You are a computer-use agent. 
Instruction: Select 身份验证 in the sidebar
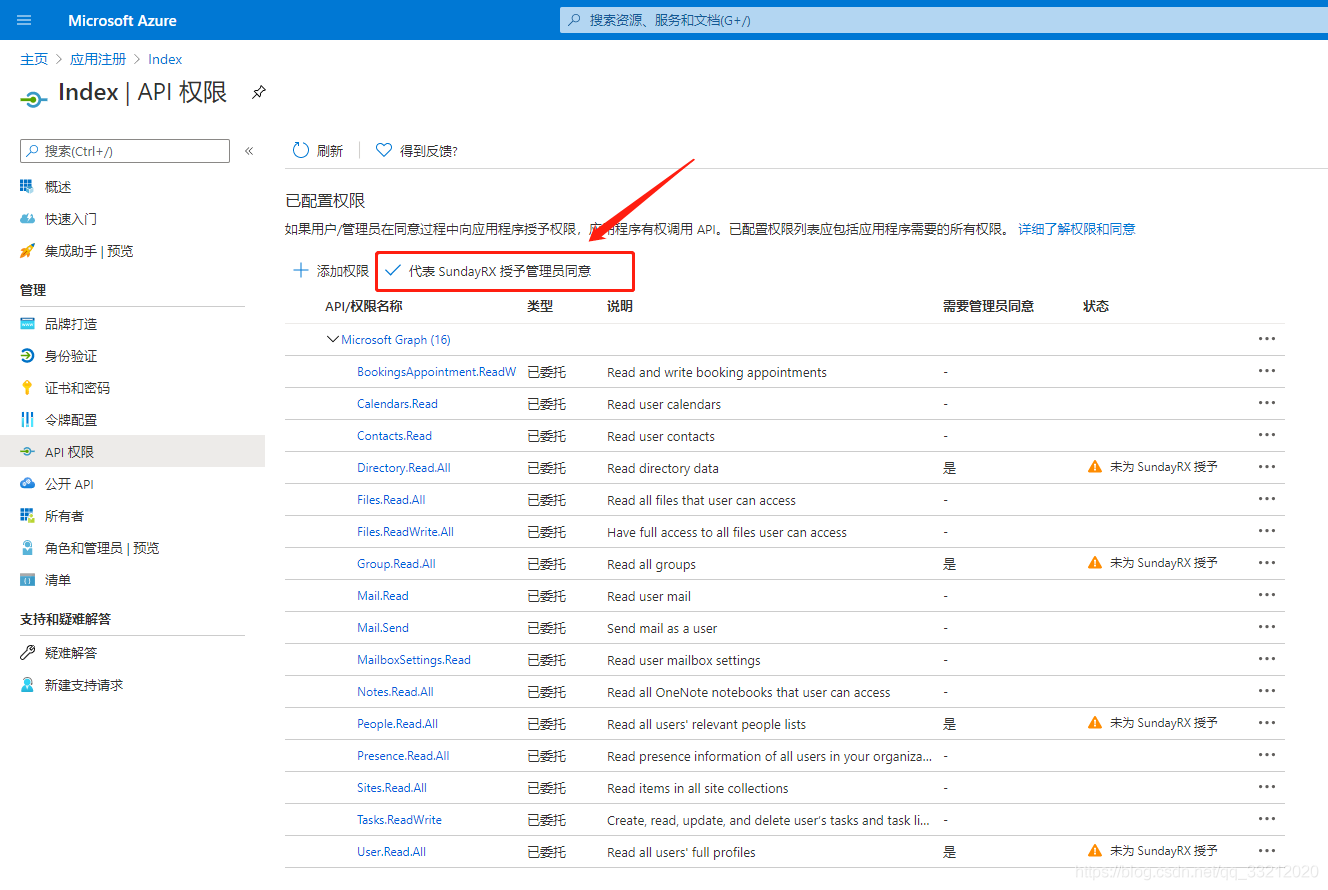pyautogui.click(x=71, y=356)
